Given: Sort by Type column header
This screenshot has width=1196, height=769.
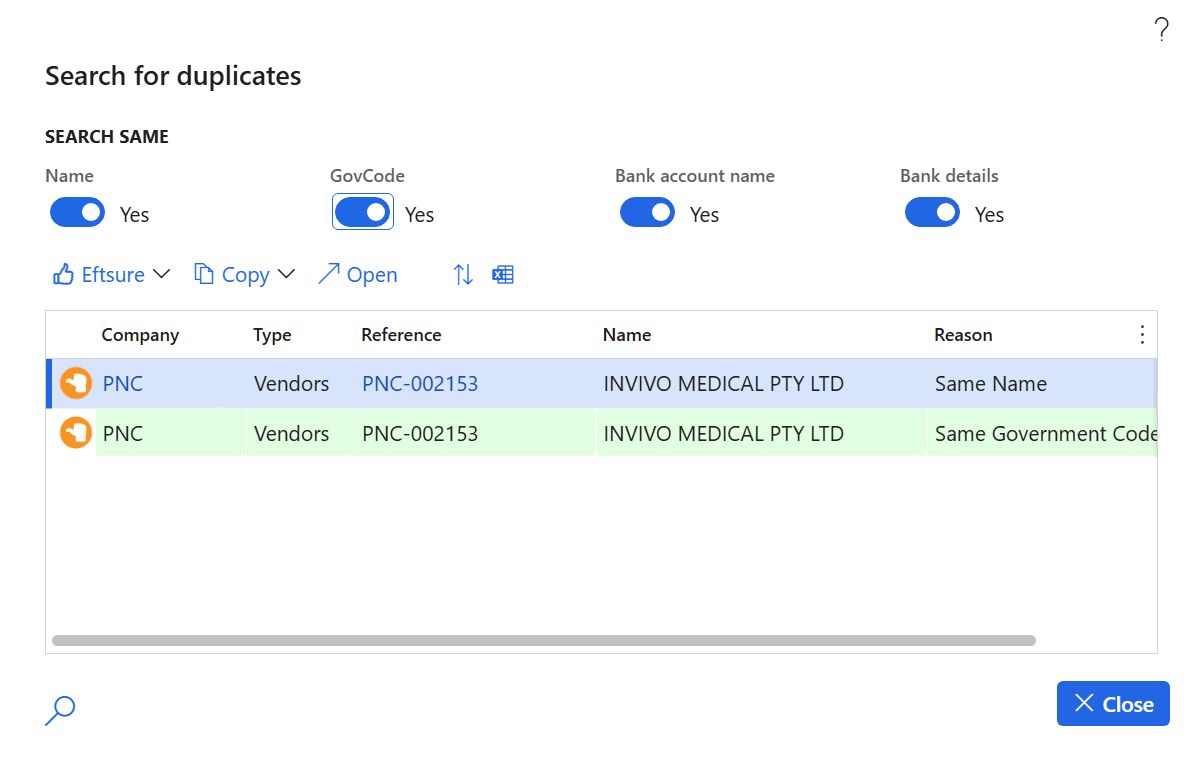Looking at the screenshot, I should click(272, 335).
